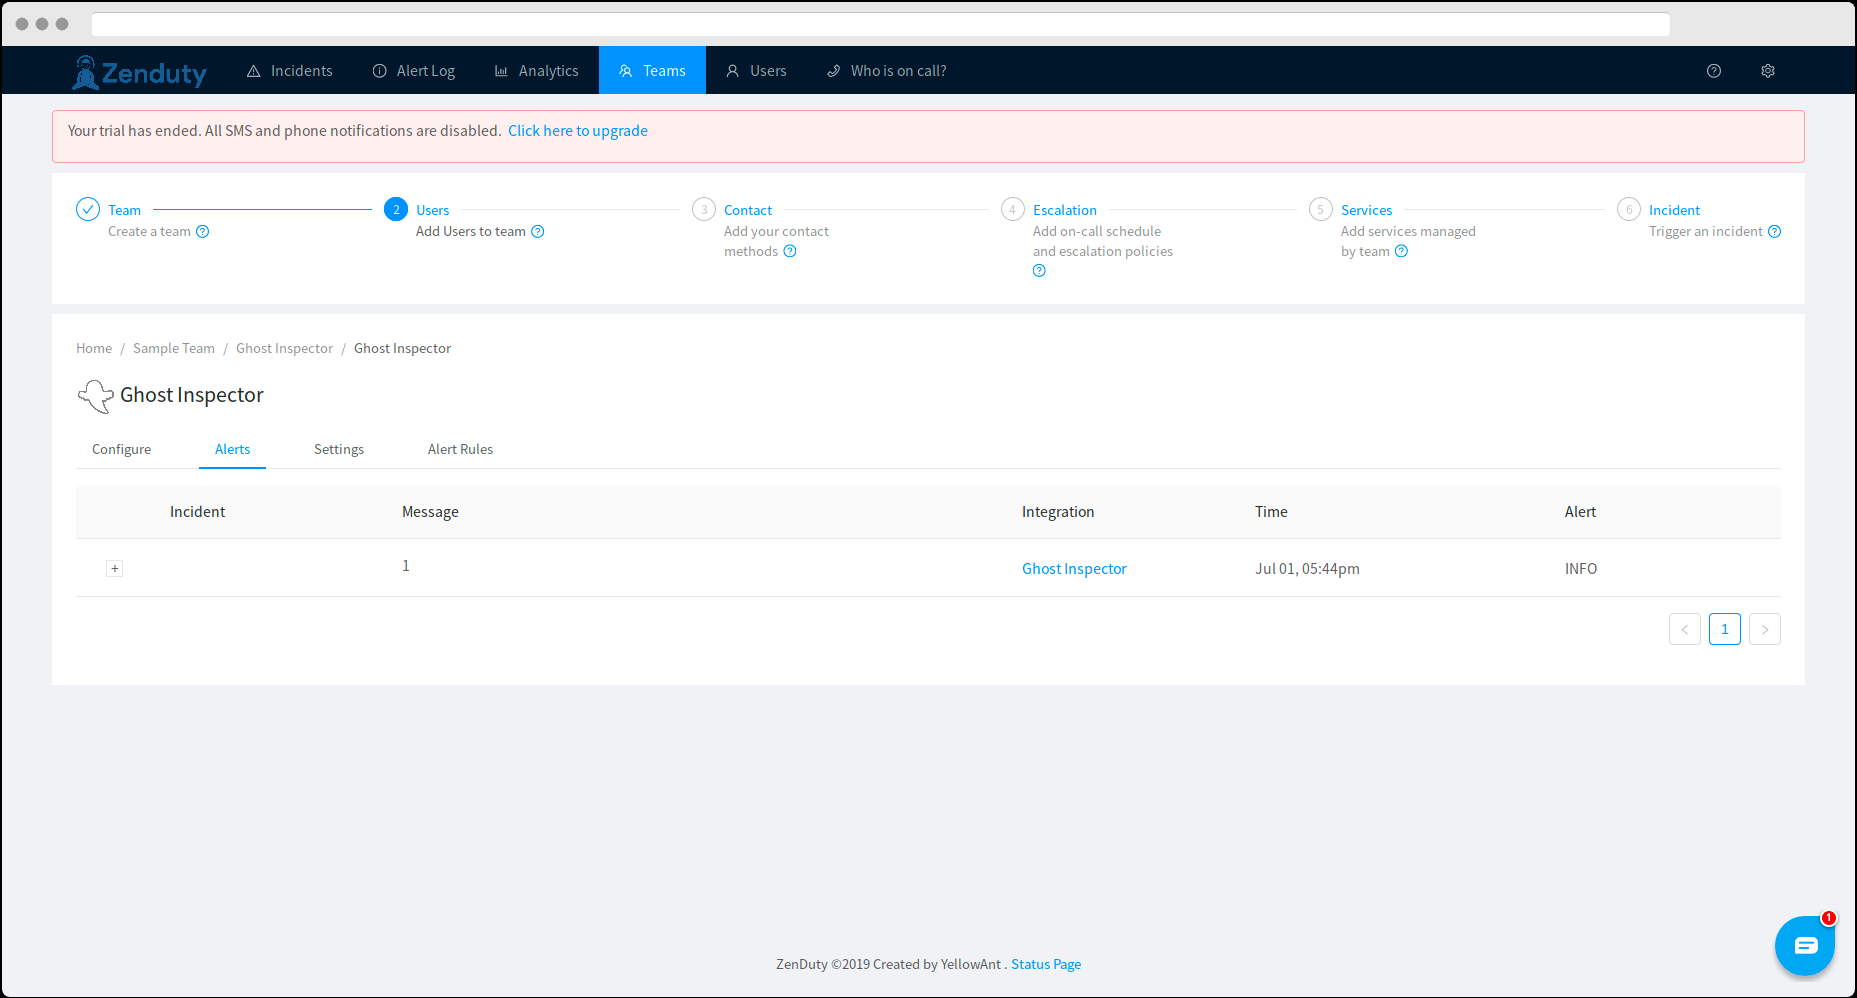Go to previous page of alerts

1685,629
